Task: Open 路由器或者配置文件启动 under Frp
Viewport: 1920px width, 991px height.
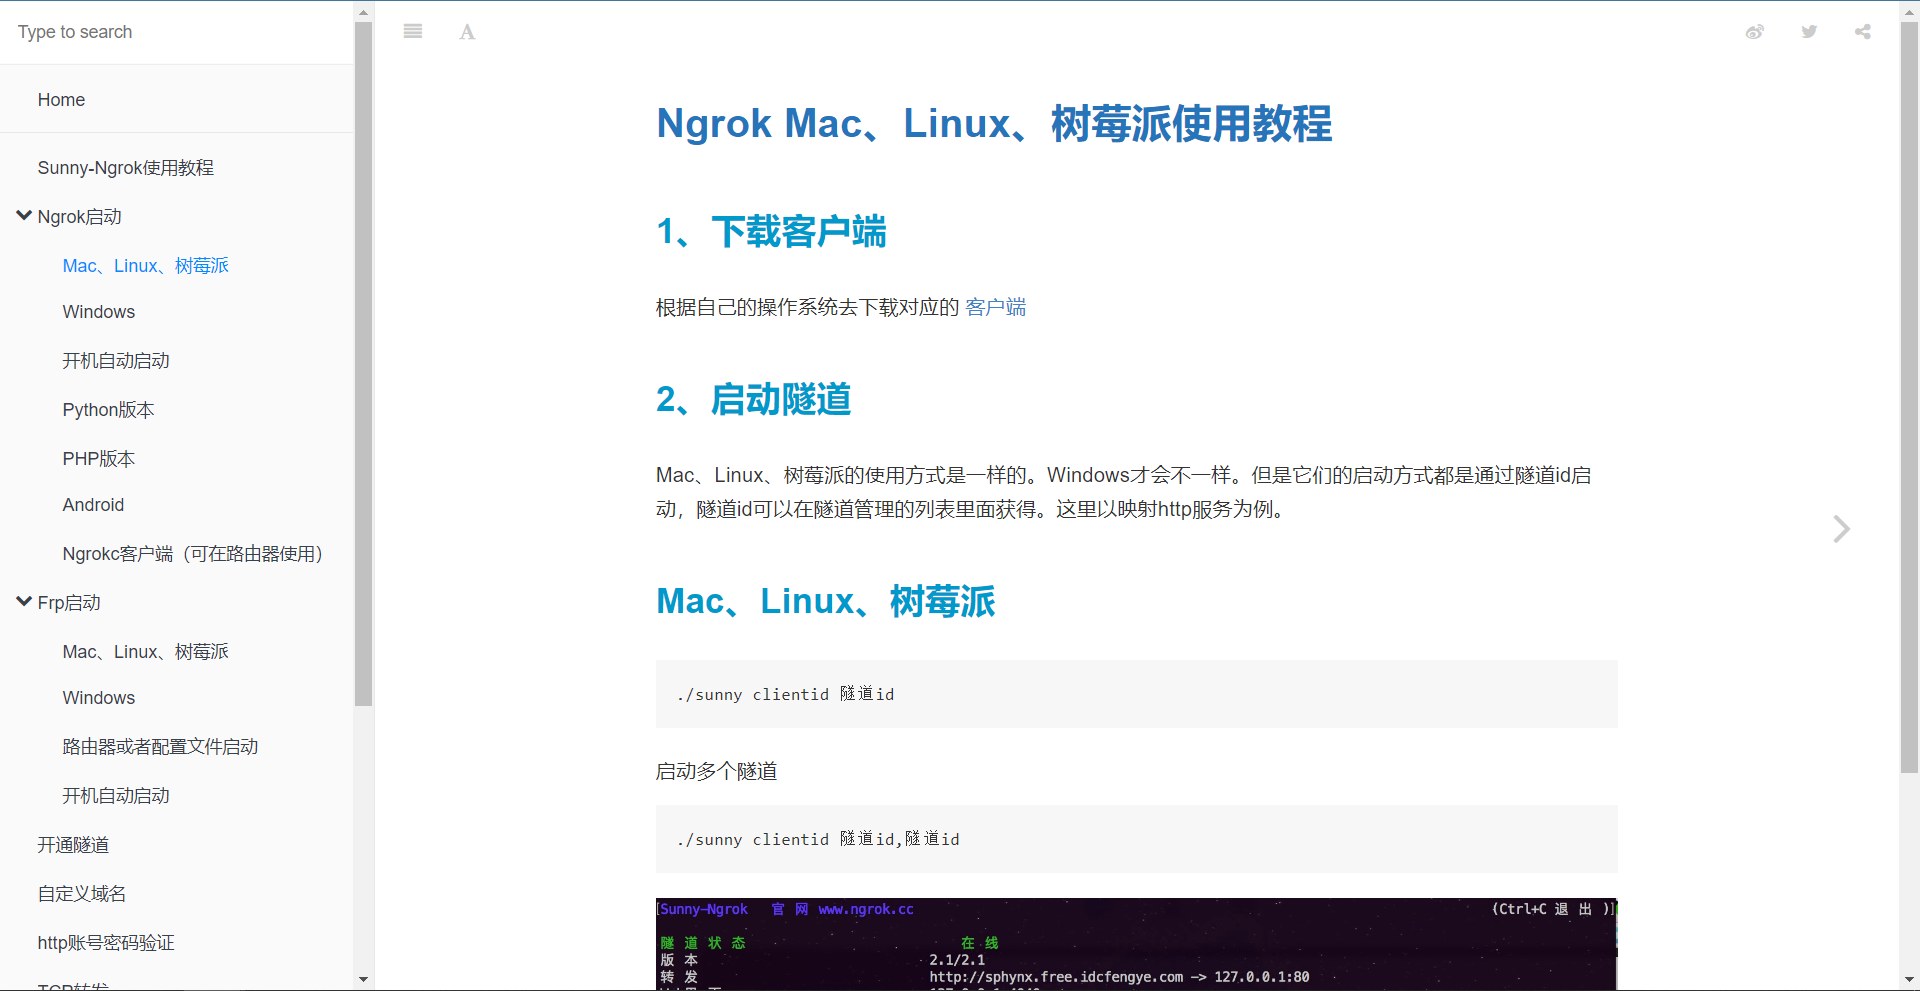Action: 160,747
